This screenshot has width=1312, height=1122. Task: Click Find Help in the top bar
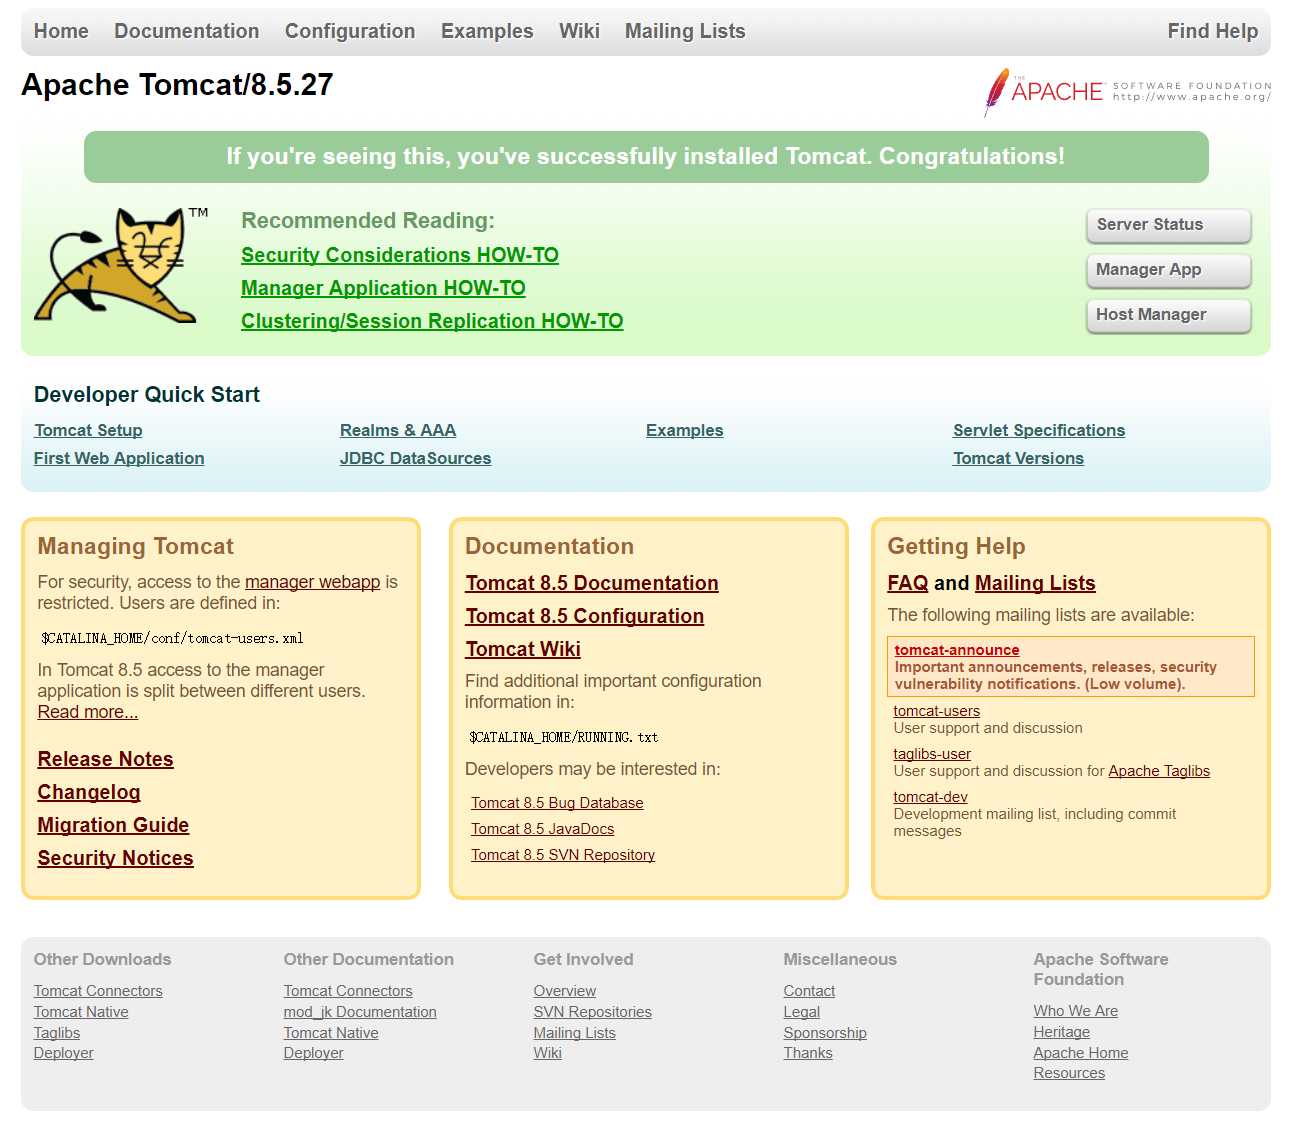(1212, 31)
